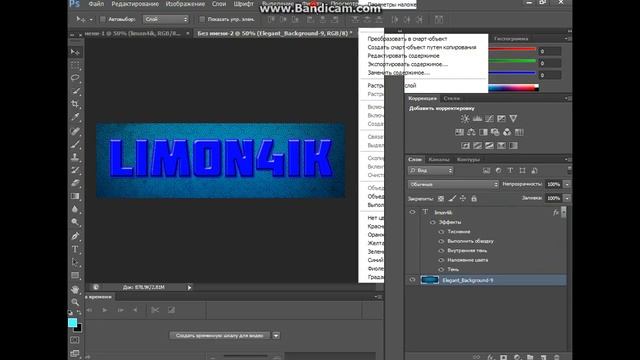Viewport: 640px width, 360px height.
Task: Open the document status info arrow
Action: click(x=189, y=287)
